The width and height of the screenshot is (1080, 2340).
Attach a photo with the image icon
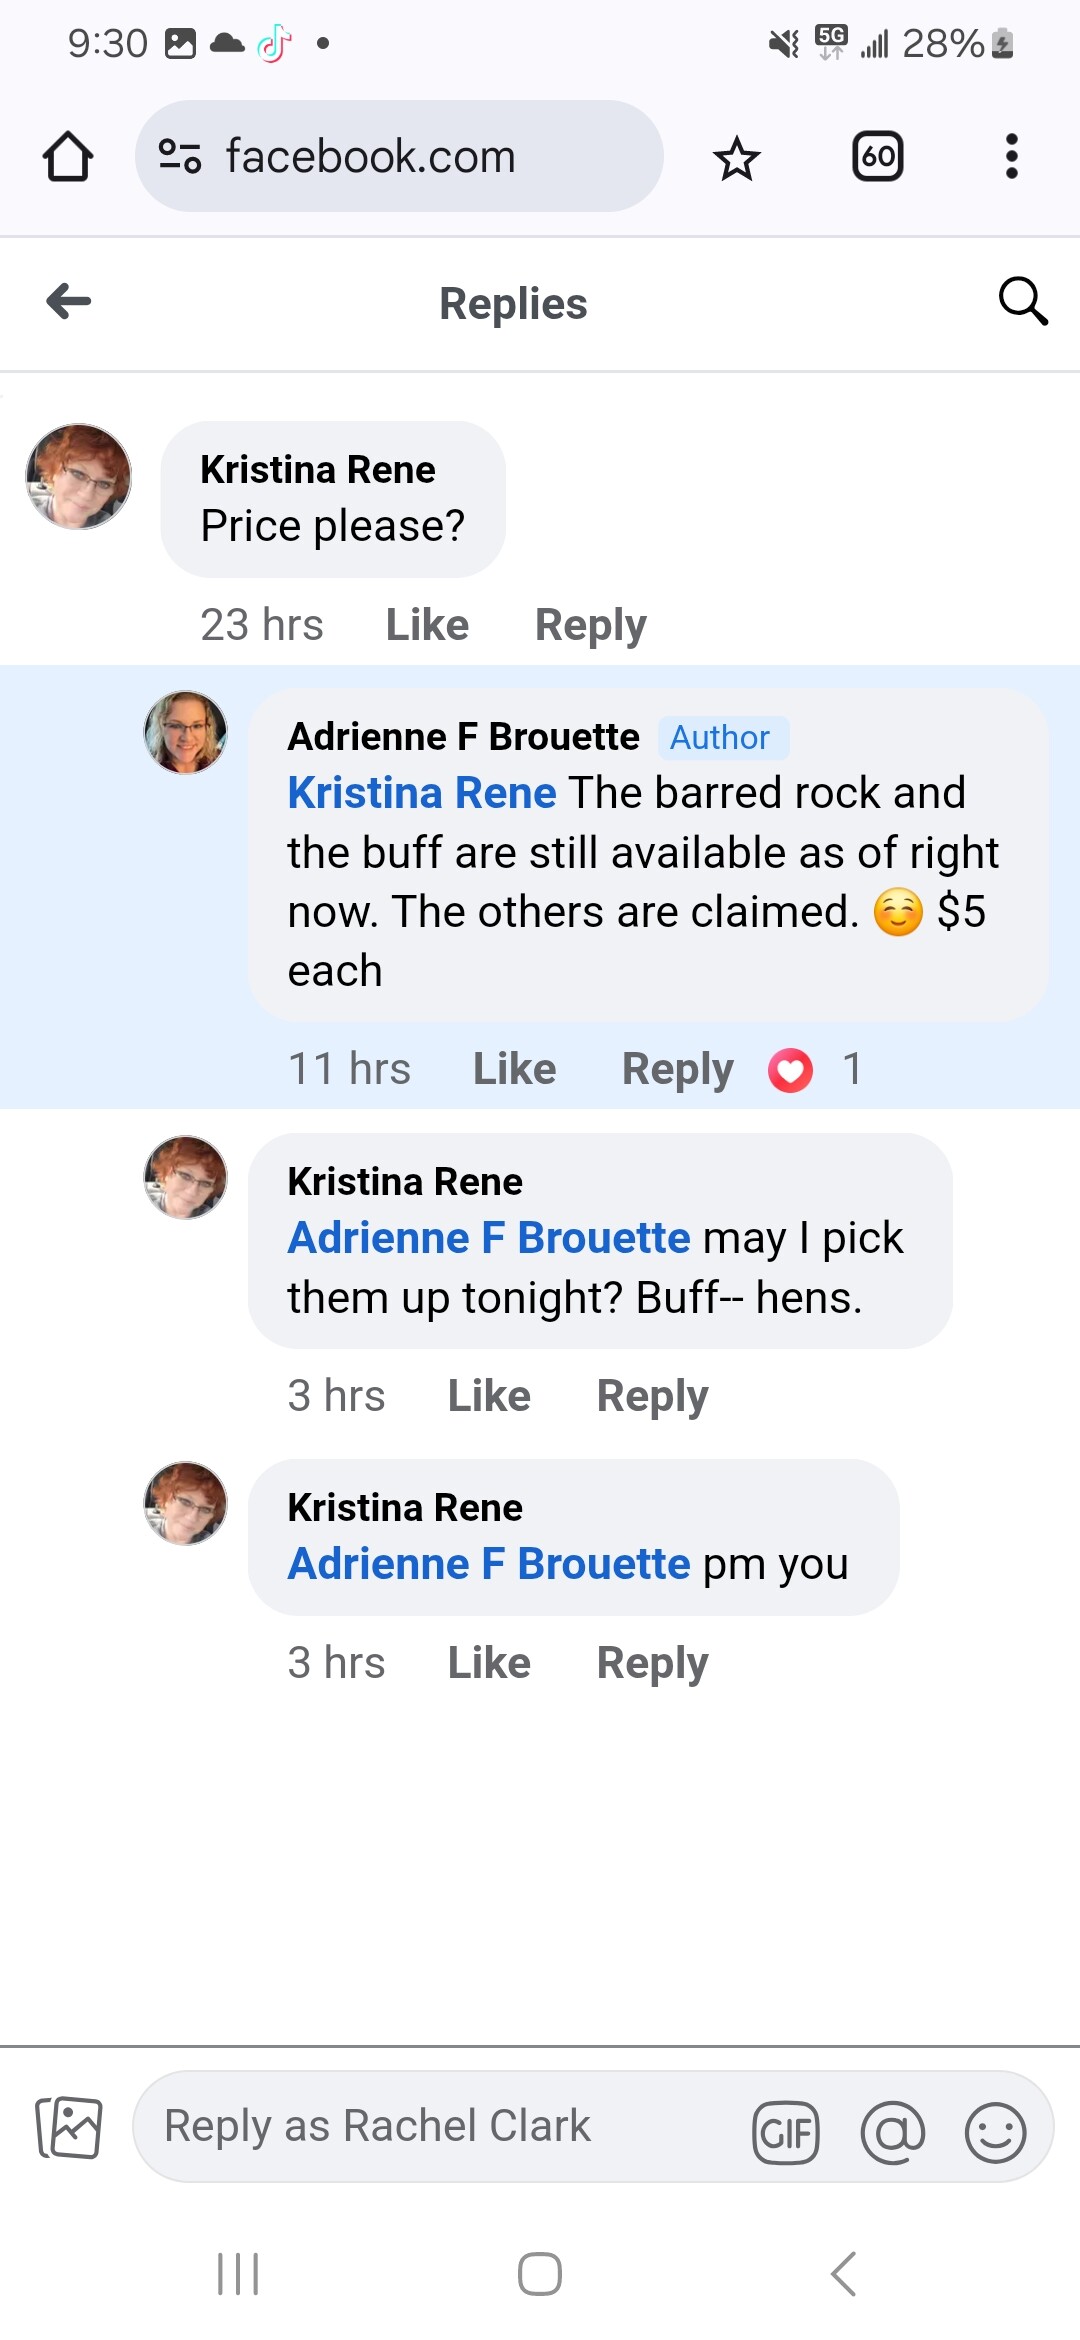click(x=69, y=2127)
